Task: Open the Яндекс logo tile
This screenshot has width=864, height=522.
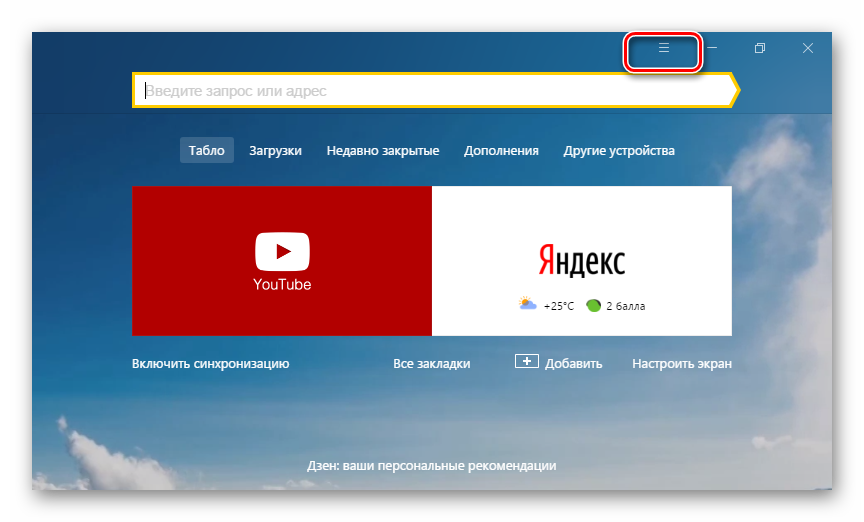Action: (x=581, y=261)
